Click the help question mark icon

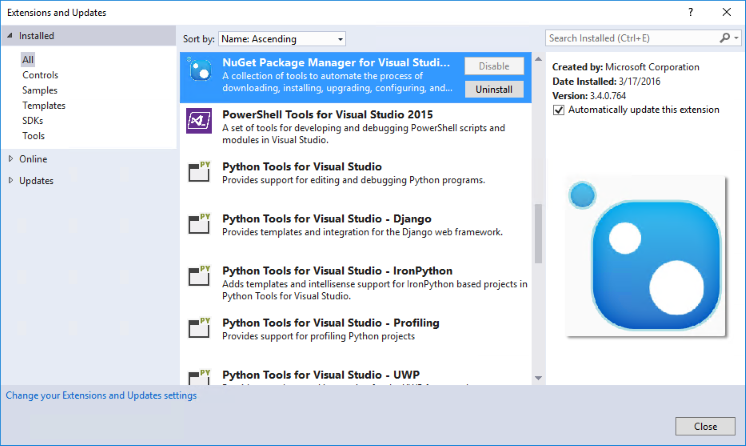(x=690, y=12)
